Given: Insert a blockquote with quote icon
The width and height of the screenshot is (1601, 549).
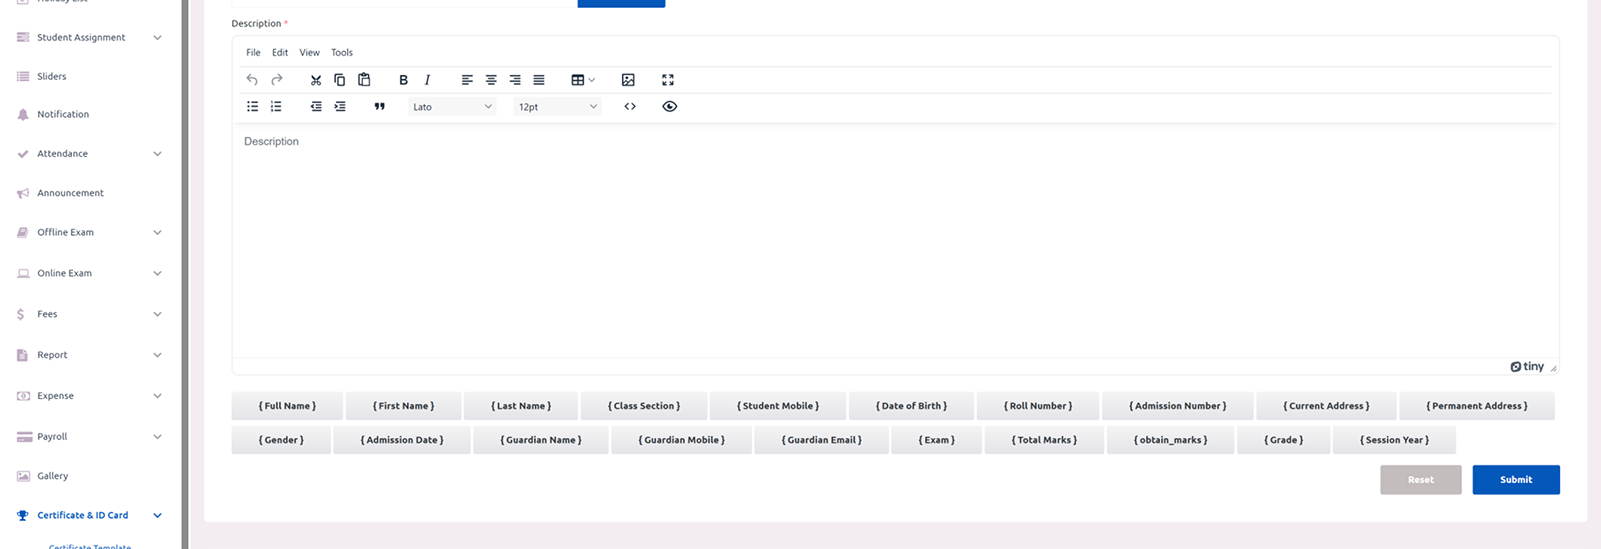Looking at the screenshot, I should coord(380,107).
